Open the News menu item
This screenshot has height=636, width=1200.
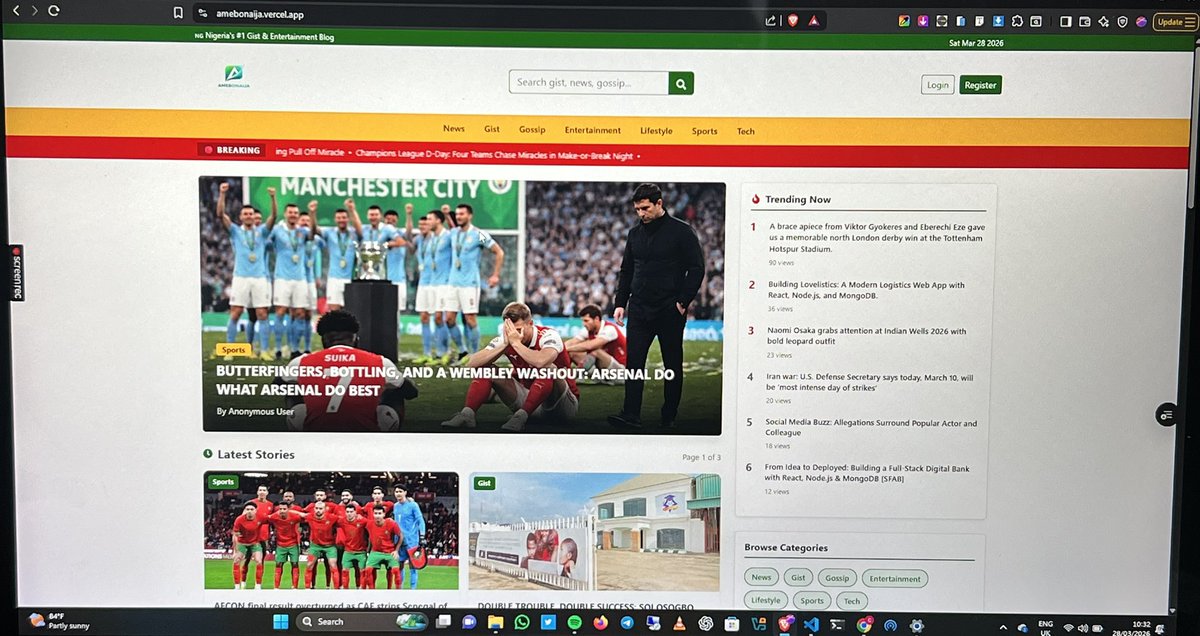(x=454, y=129)
